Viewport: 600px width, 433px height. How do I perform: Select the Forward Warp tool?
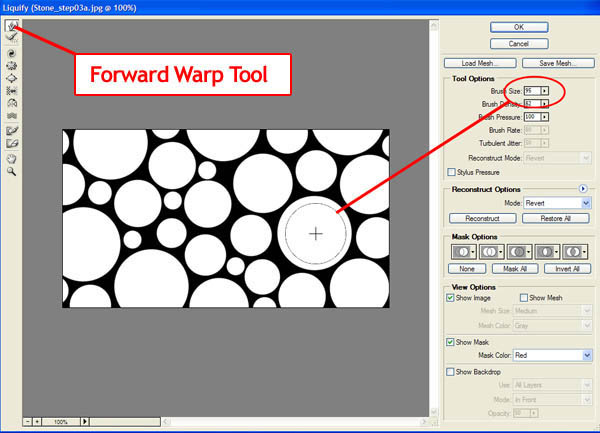click(12, 25)
